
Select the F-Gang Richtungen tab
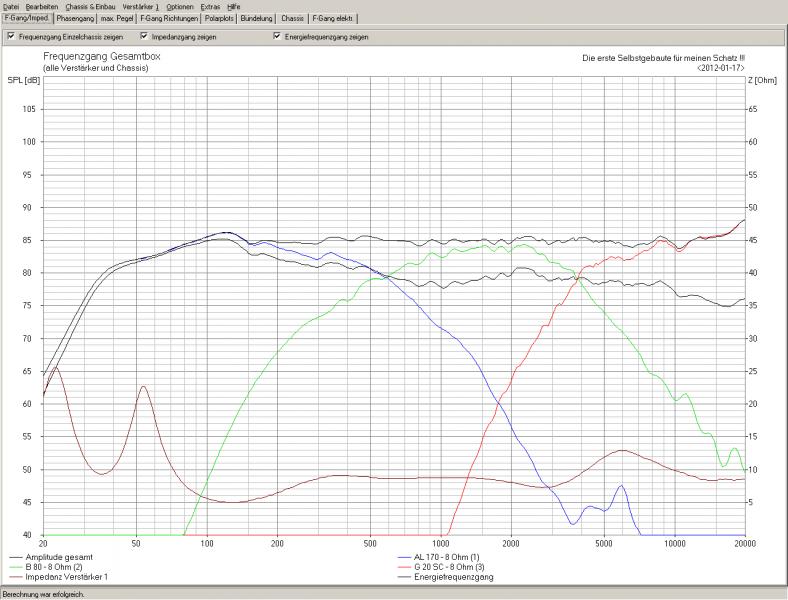pos(168,18)
